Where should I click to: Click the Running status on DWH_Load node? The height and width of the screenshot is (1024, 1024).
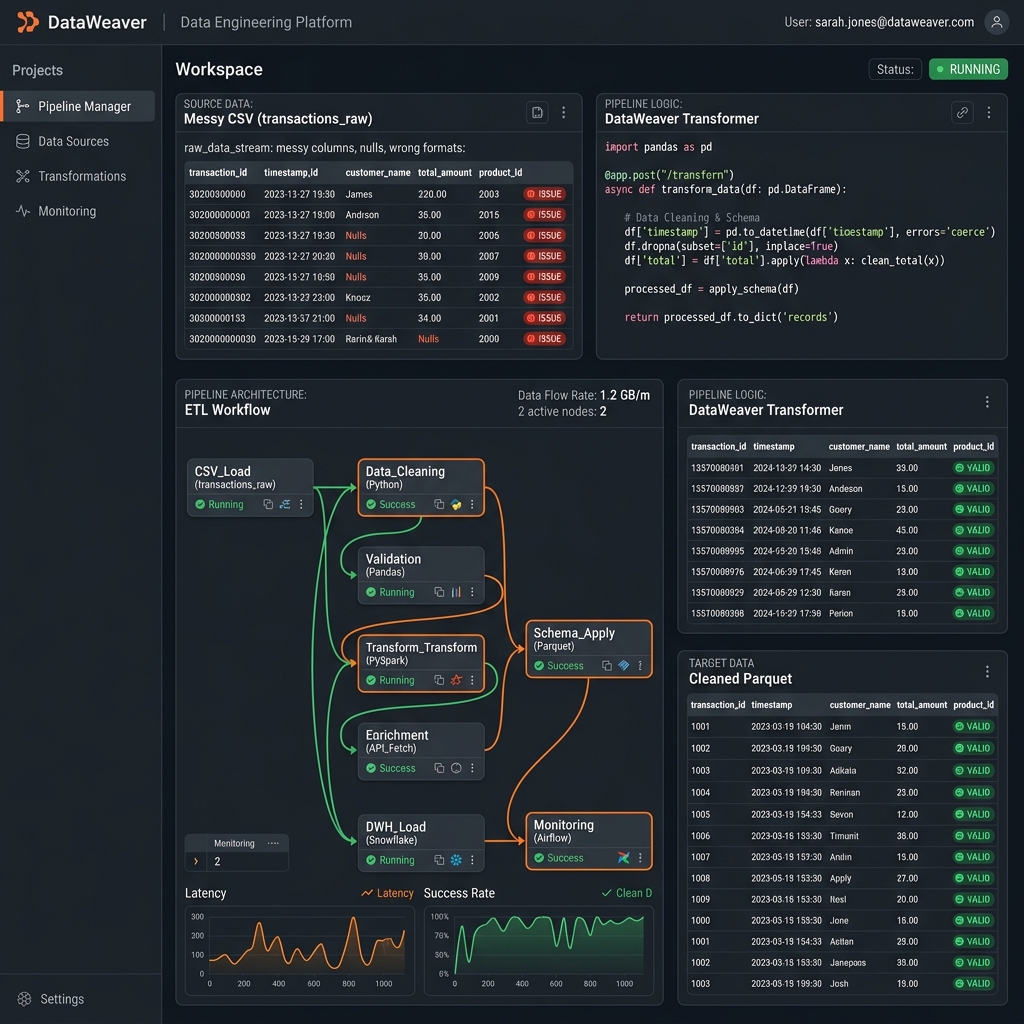click(x=390, y=860)
